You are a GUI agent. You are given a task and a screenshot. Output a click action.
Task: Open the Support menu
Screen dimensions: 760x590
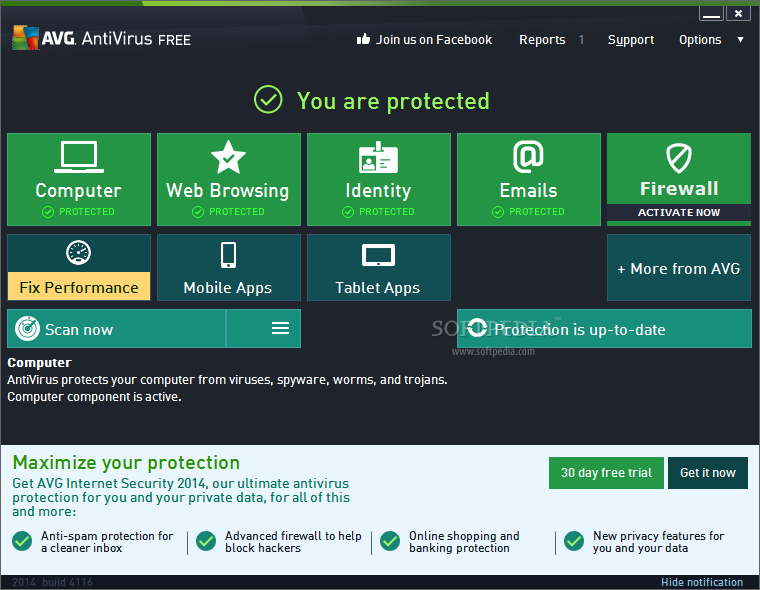coord(631,40)
